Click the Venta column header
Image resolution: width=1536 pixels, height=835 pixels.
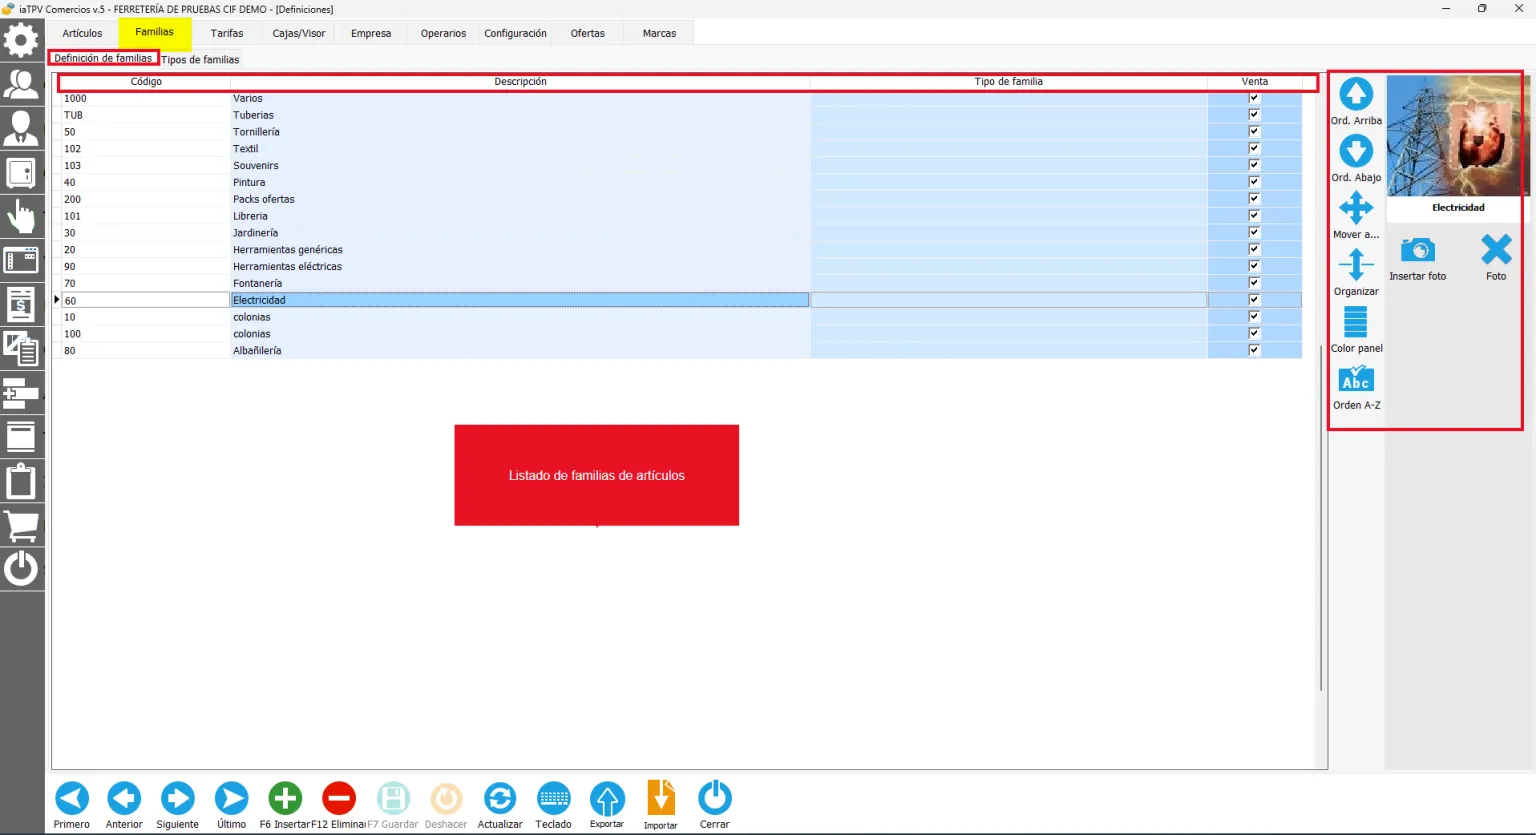tap(1255, 82)
